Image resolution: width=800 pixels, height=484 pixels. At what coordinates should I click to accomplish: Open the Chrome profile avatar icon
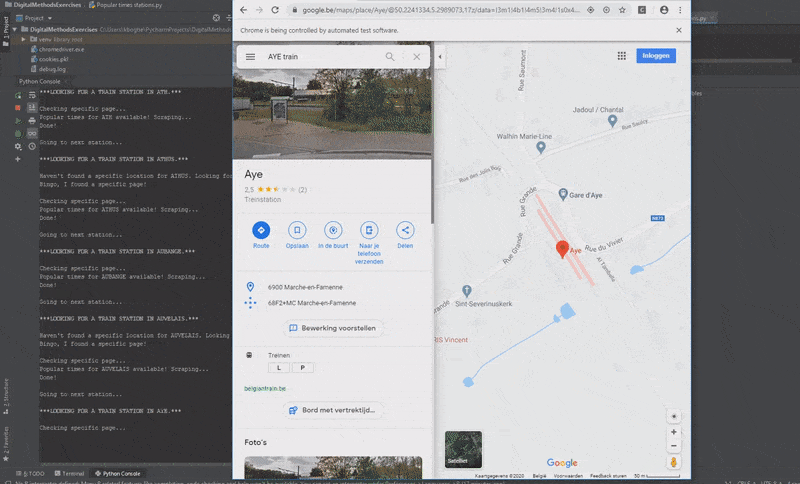pos(664,10)
